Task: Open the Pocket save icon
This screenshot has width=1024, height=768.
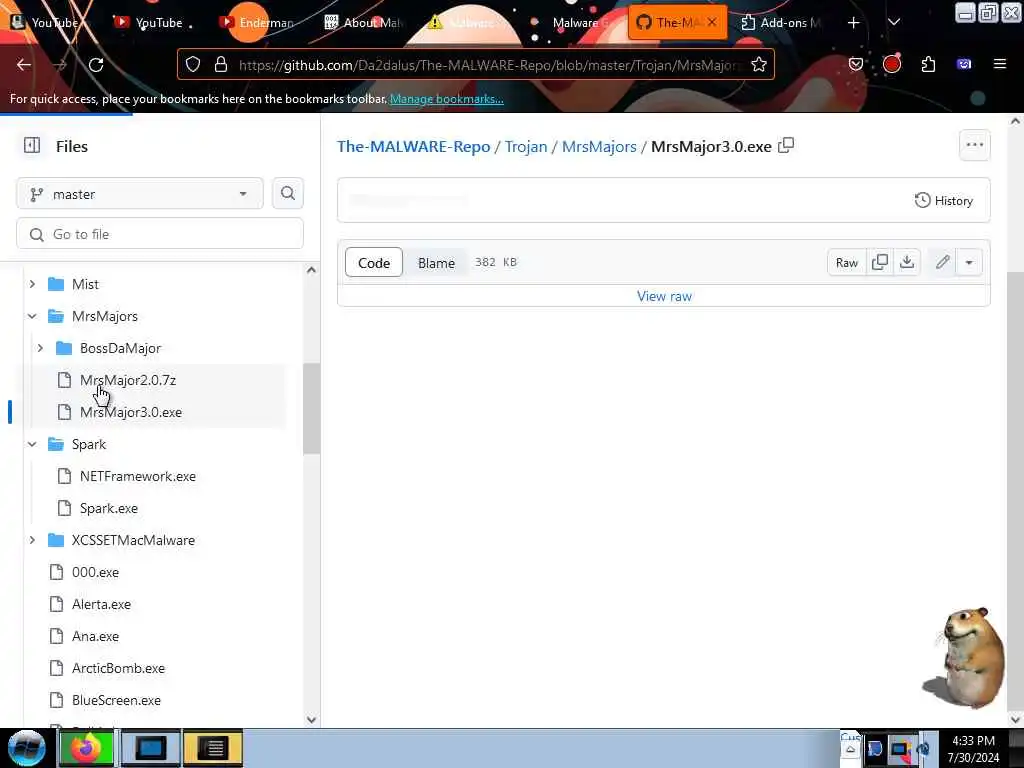Action: point(856,65)
